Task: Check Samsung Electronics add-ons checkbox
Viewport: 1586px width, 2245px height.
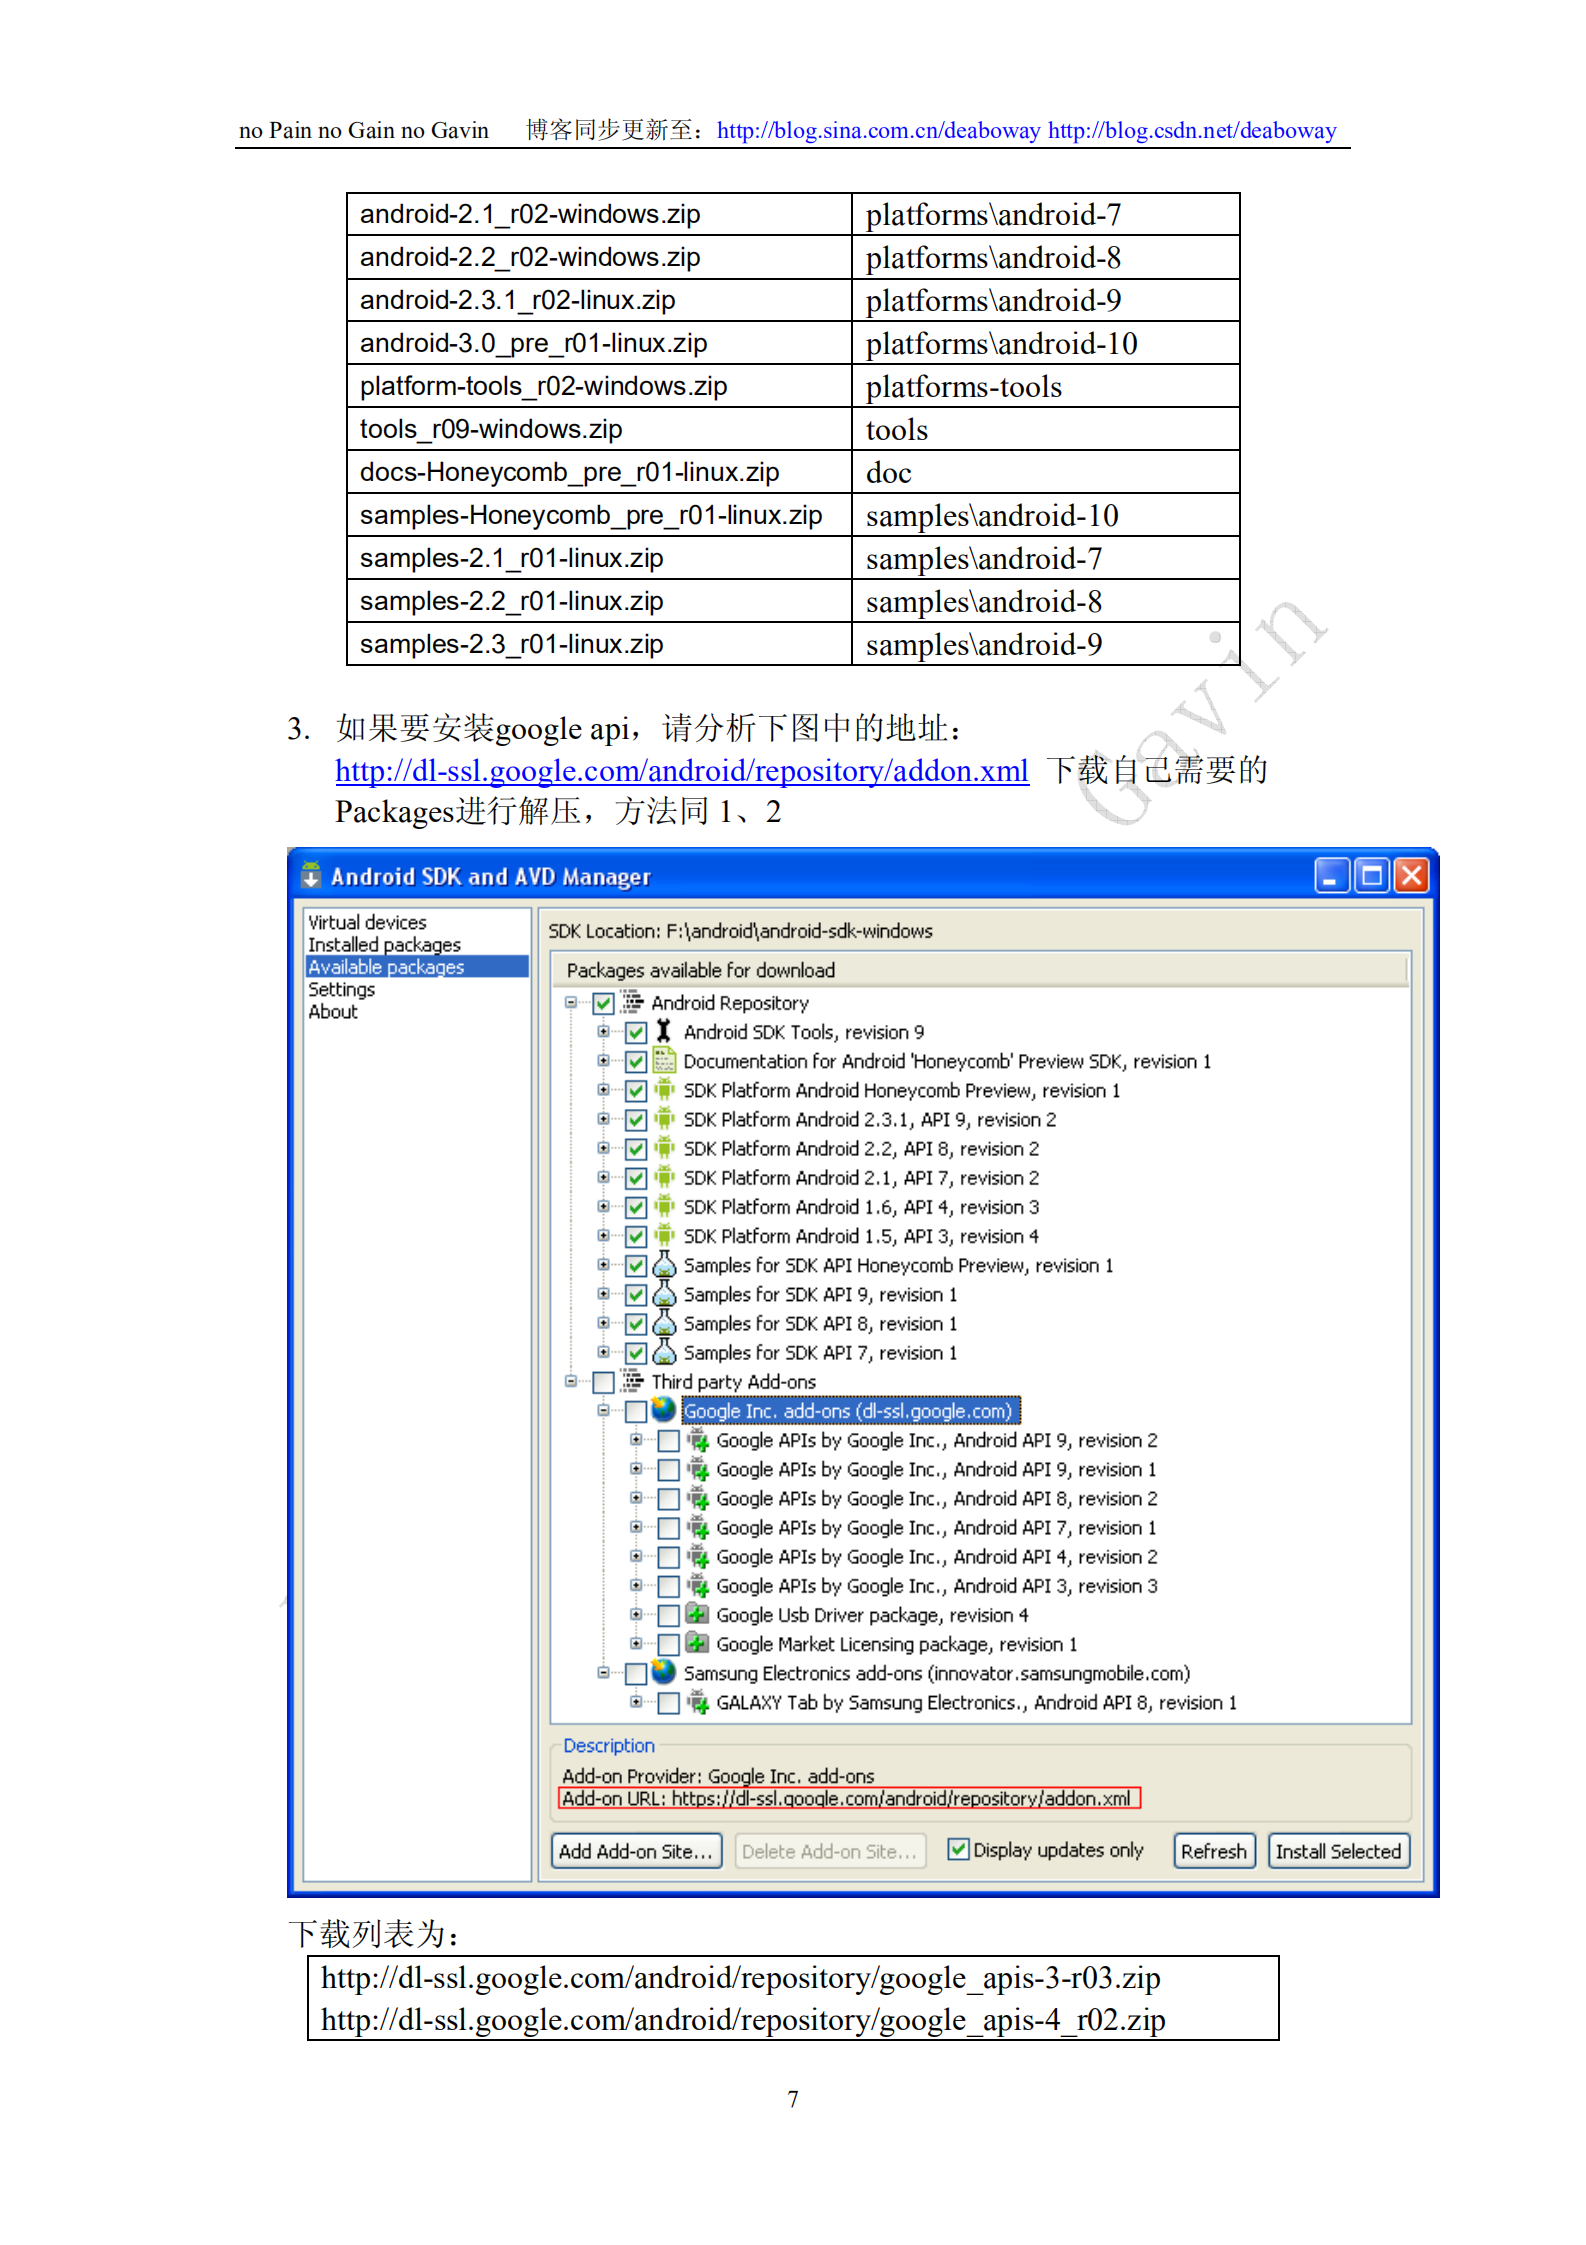Action: point(636,1673)
